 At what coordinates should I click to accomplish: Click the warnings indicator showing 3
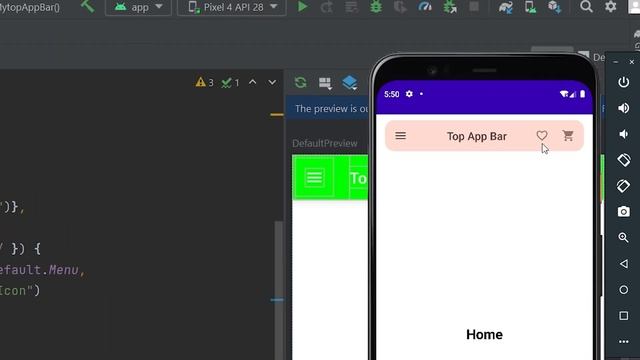204,82
